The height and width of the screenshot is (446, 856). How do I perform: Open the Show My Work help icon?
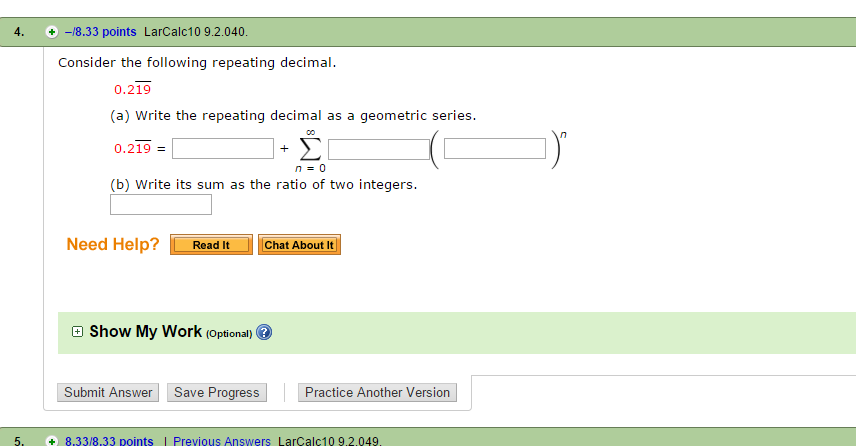point(264,332)
